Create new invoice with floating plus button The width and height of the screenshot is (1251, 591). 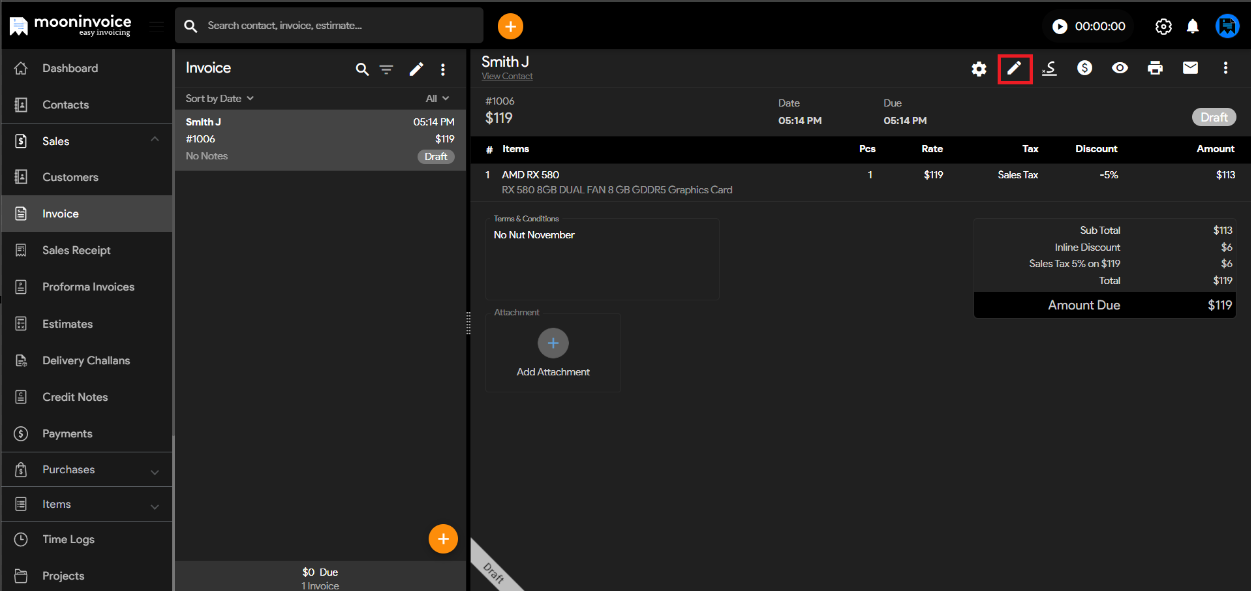tap(443, 538)
